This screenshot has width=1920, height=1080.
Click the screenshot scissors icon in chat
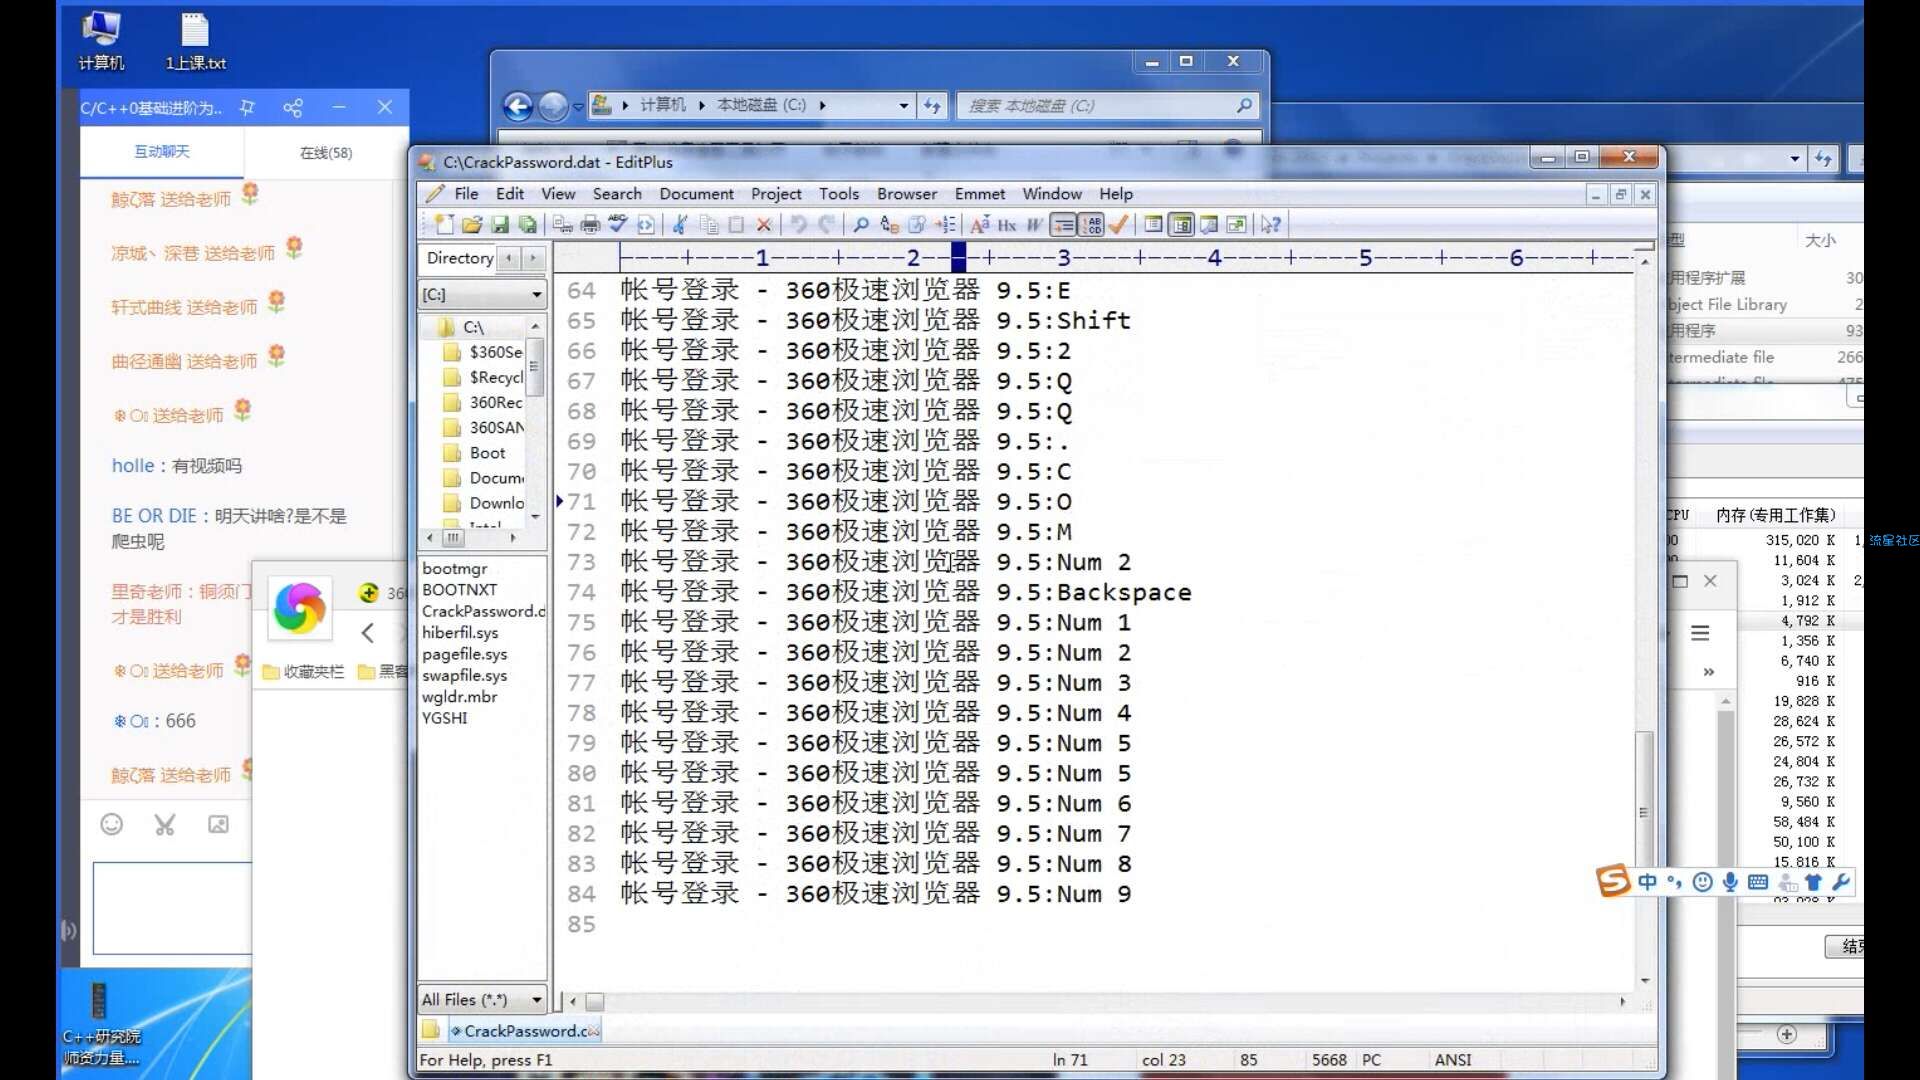(x=165, y=824)
